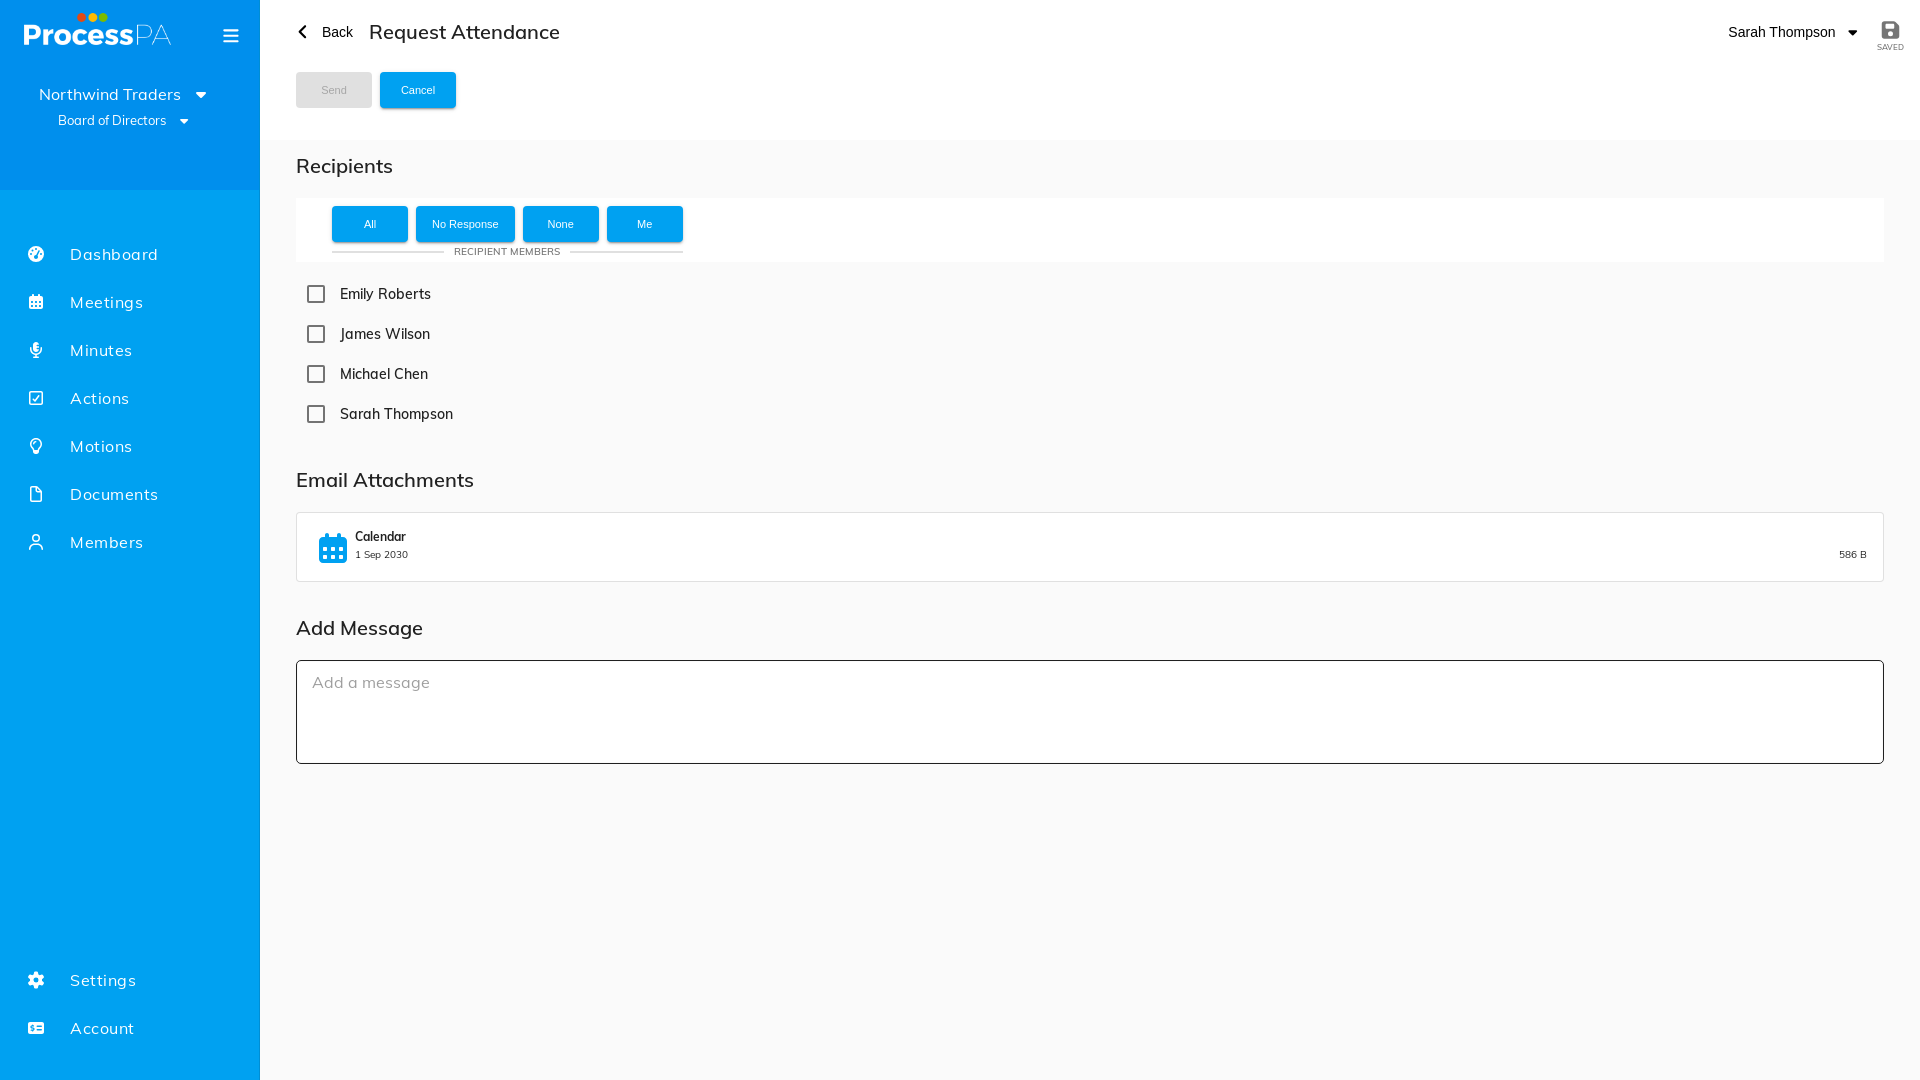Click the Calendar attachment icon
Viewport: 1920px width, 1080px height.
coord(333,547)
